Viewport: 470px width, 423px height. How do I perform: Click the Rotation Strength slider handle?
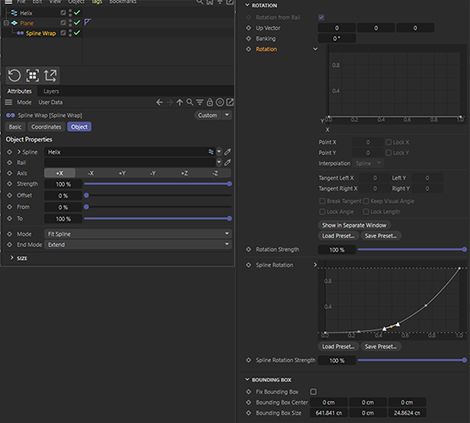pyautogui.click(x=464, y=249)
